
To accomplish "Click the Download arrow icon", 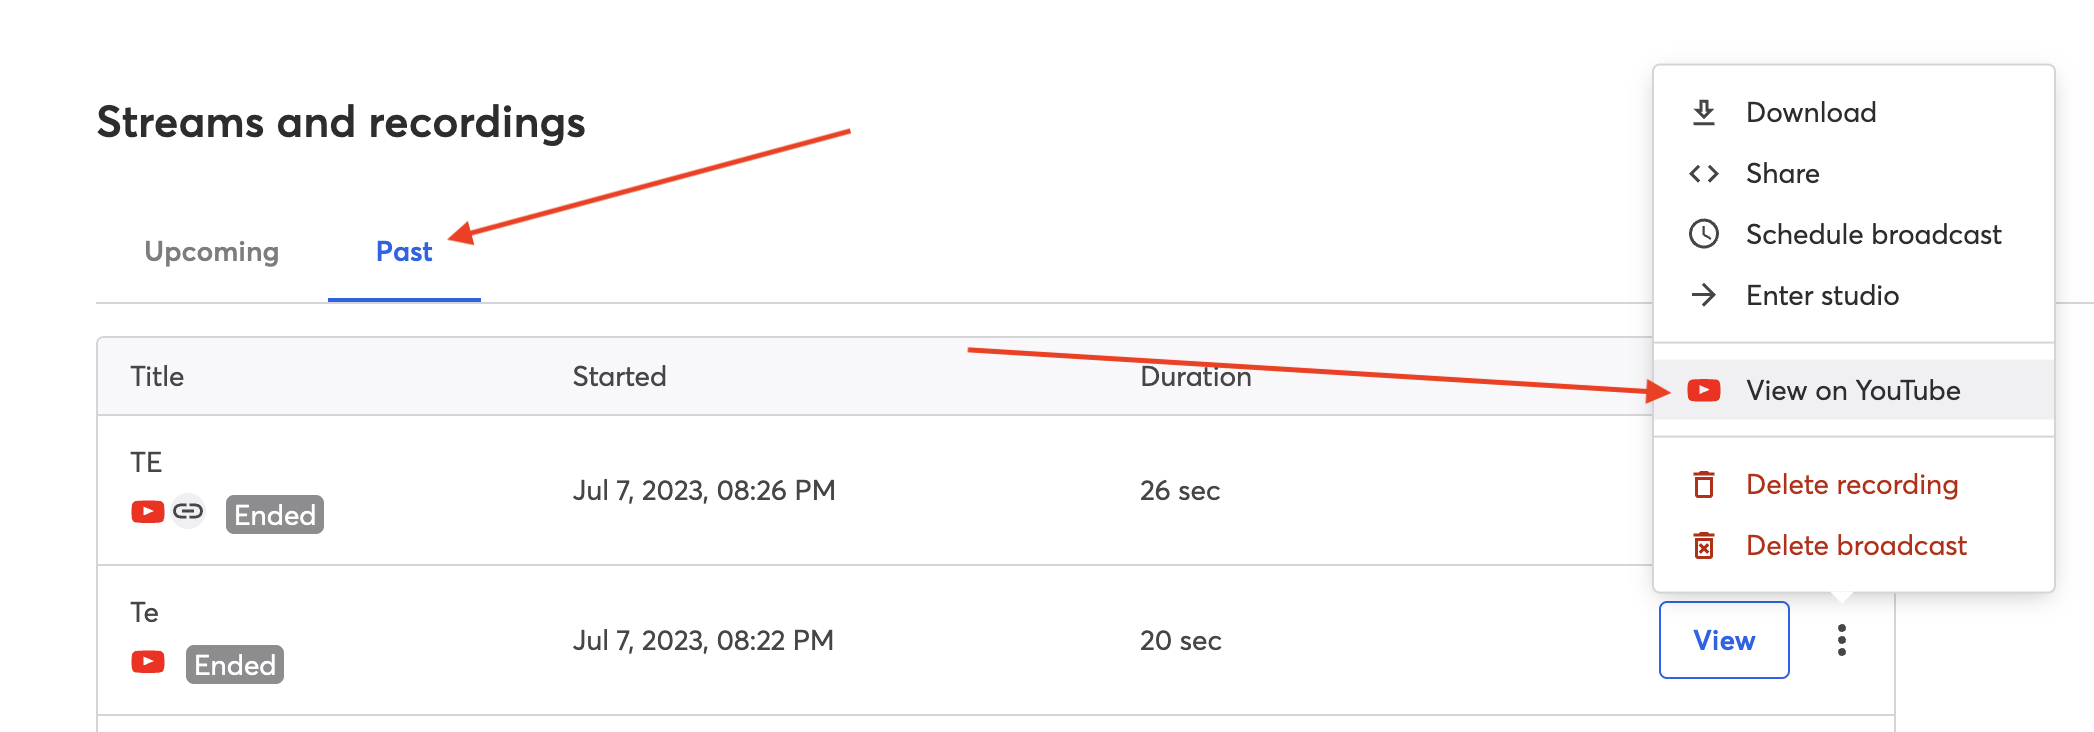I will click(1704, 113).
